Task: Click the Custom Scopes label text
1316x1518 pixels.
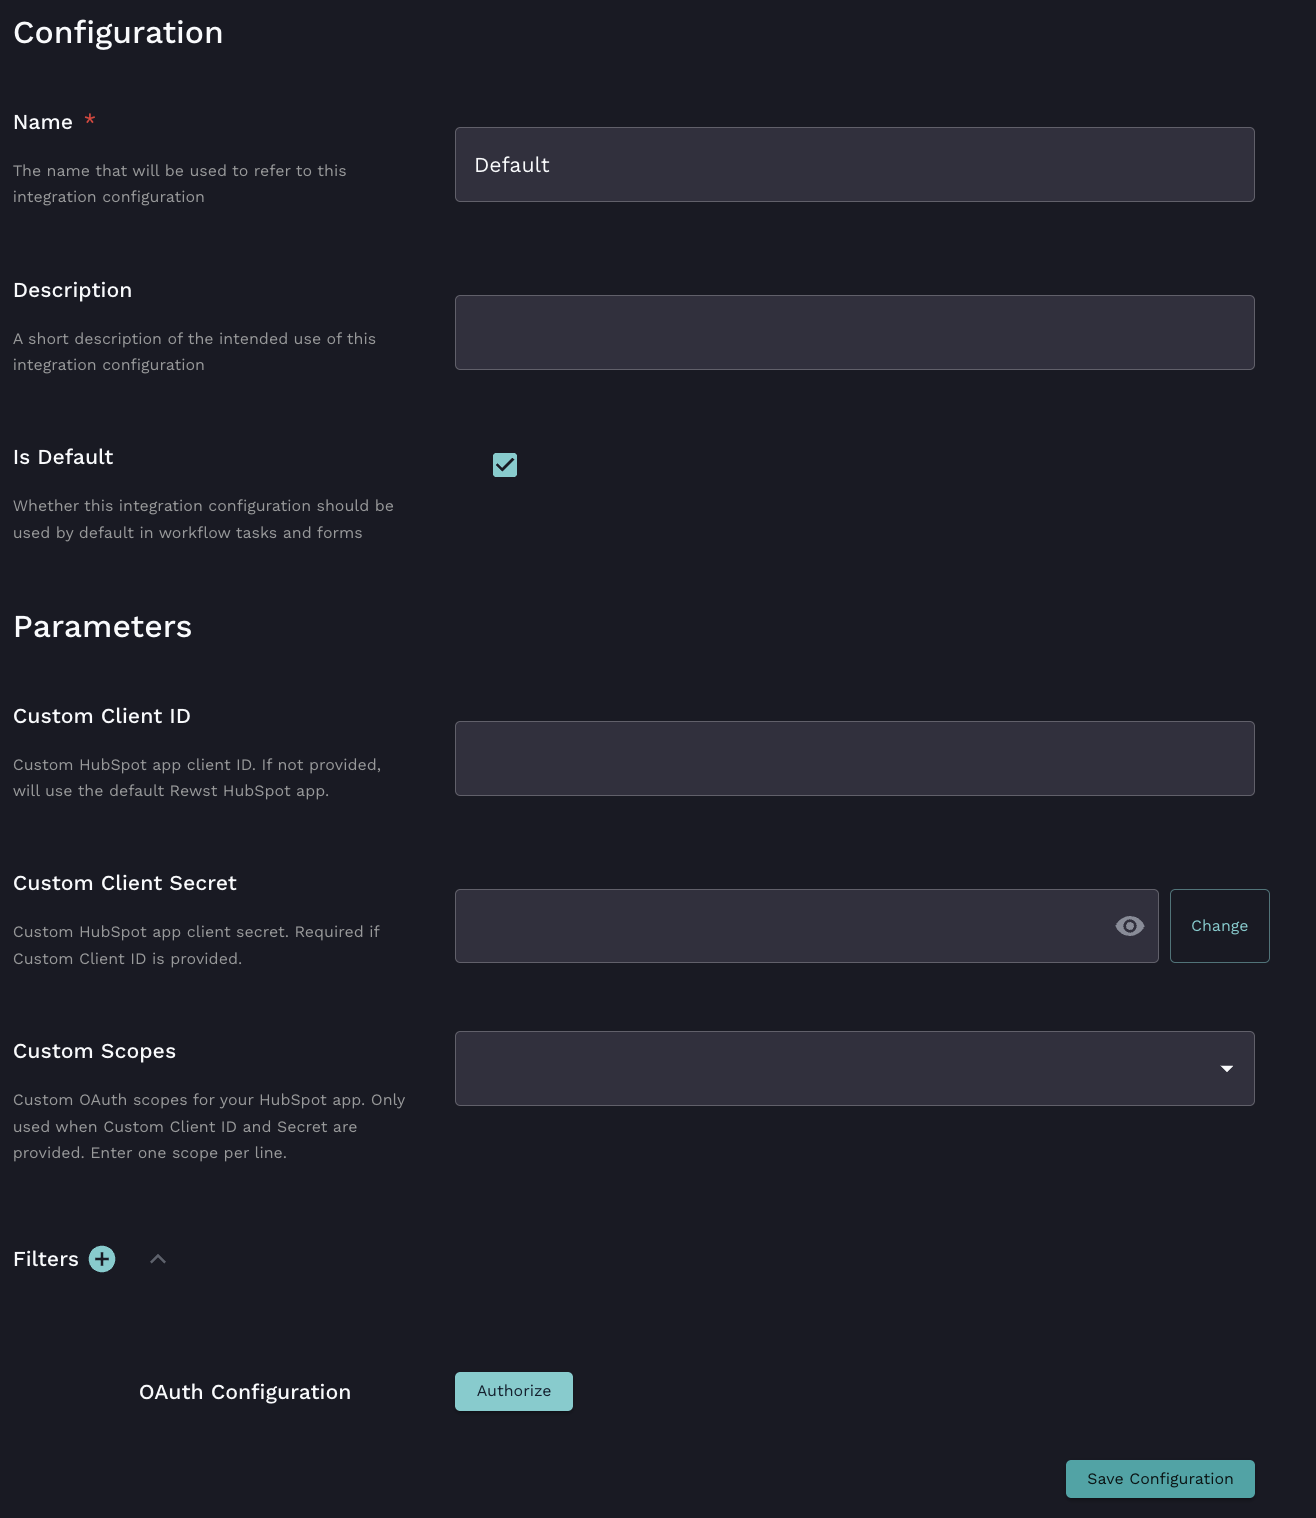Action: click(95, 1051)
